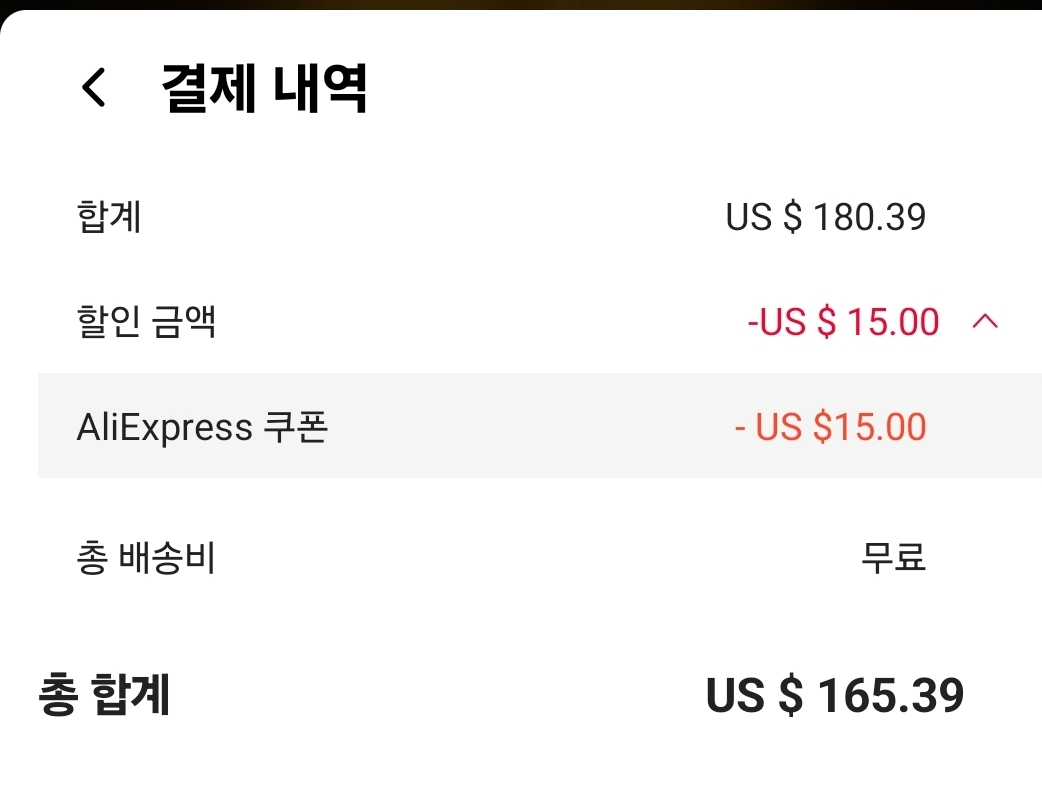The image size is (1042, 788).
Task: Select the 합계 subtotal label
Action: point(109,217)
